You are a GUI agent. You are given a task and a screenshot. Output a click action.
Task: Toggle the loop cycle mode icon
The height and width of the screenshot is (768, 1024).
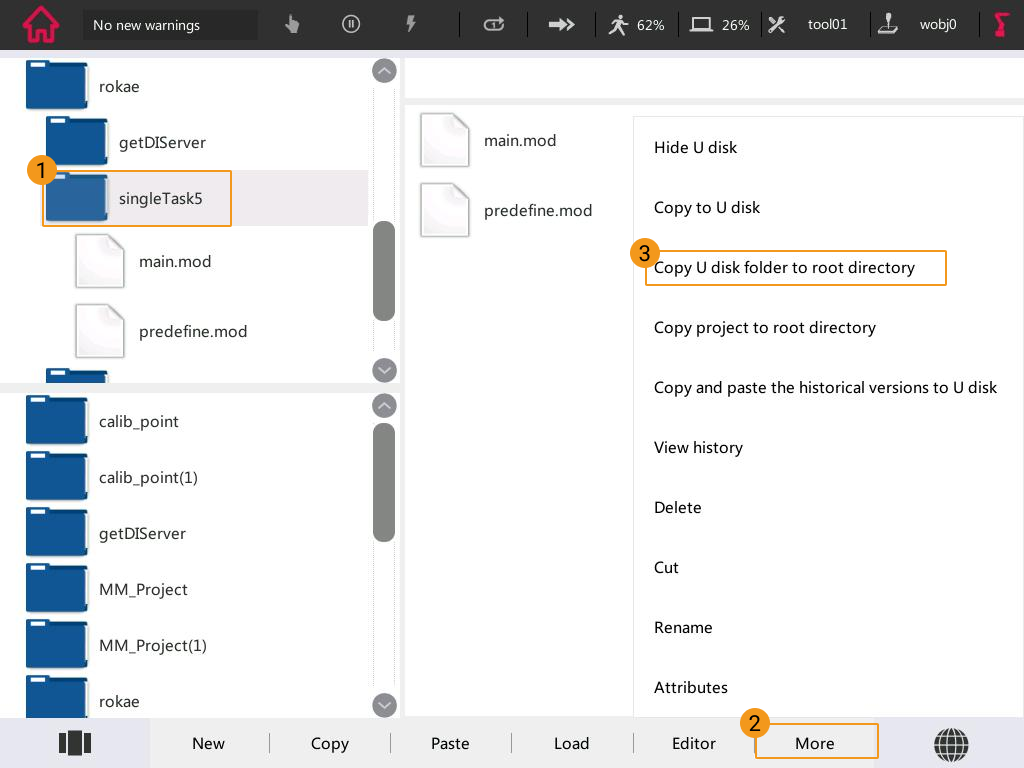[x=494, y=24]
